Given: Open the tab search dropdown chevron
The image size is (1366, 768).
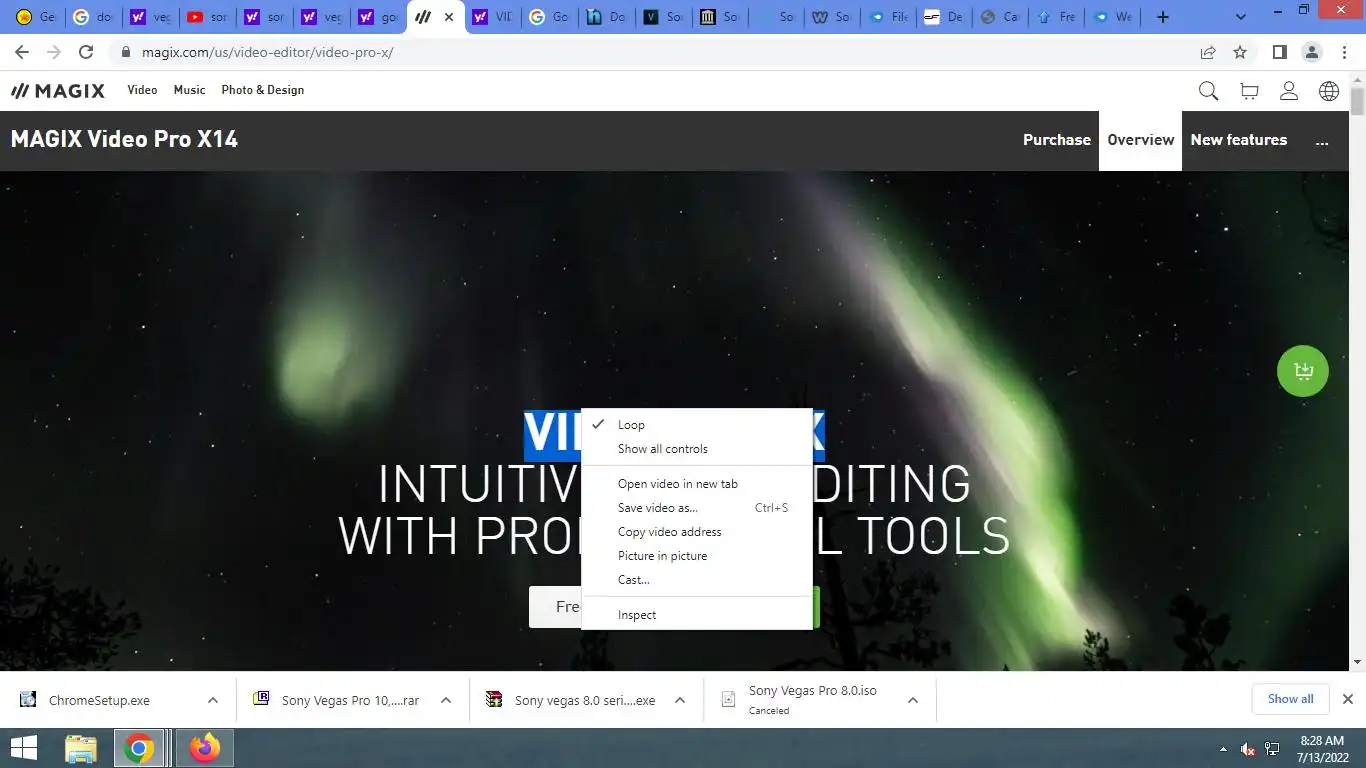Looking at the screenshot, I should pos(1241,17).
